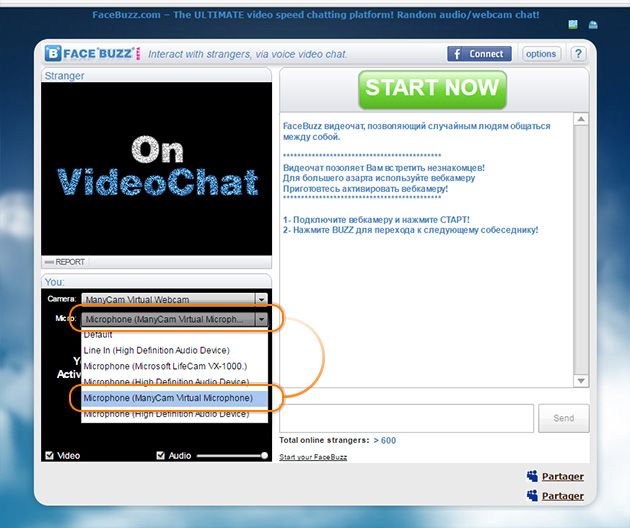The height and width of the screenshot is (528, 630).
Task: Select Microphone (ManyCam Virtual Microphone) list option
Action: point(167,398)
